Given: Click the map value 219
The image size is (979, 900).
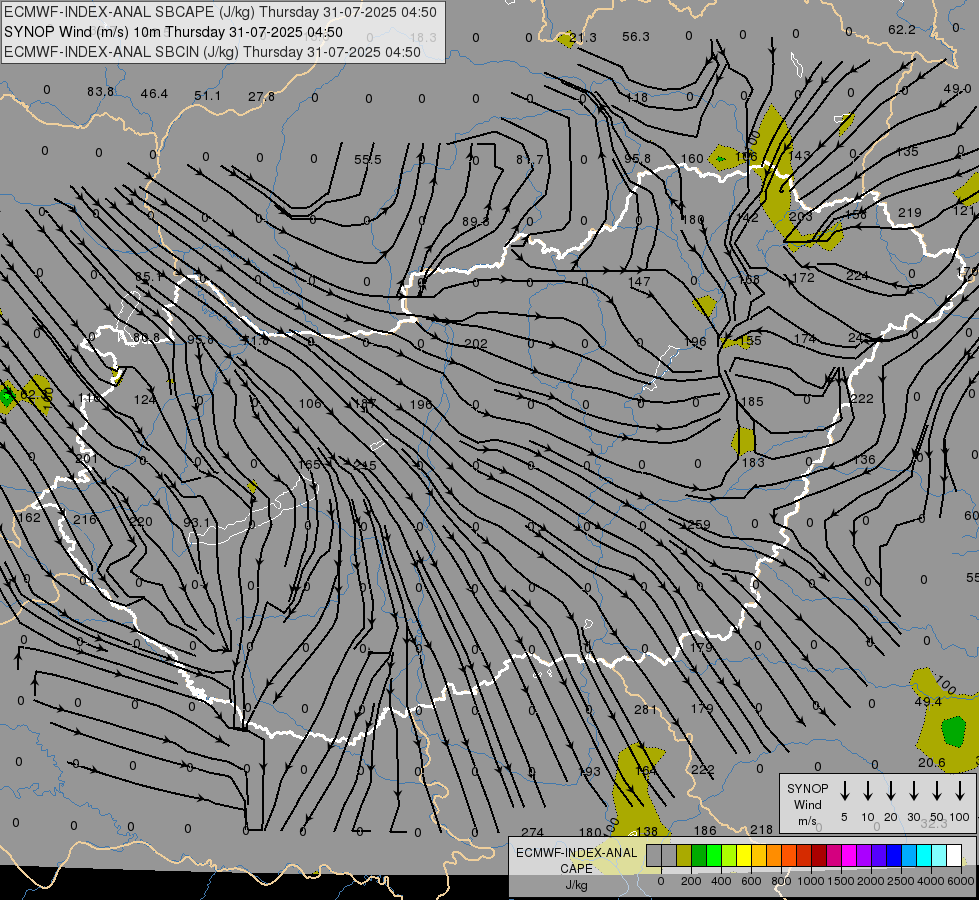Looking at the screenshot, I should (x=910, y=213).
